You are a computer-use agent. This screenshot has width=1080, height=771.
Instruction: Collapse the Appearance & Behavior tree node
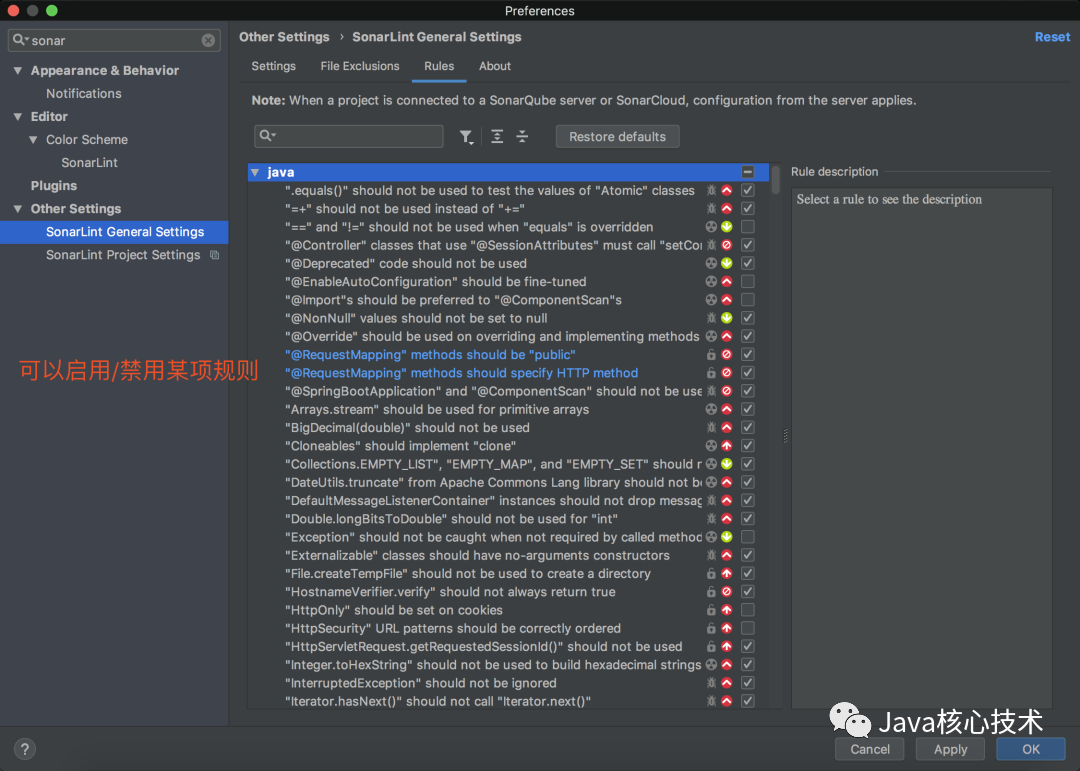[x=18, y=70]
